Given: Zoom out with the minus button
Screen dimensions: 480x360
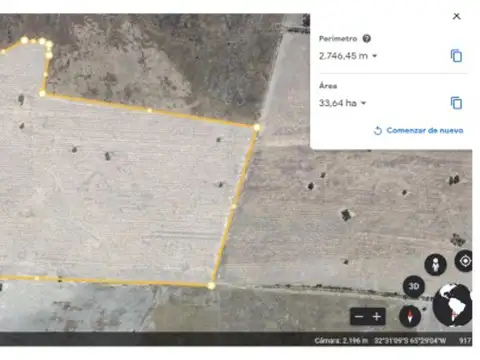Looking at the screenshot, I should (x=359, y=316).
